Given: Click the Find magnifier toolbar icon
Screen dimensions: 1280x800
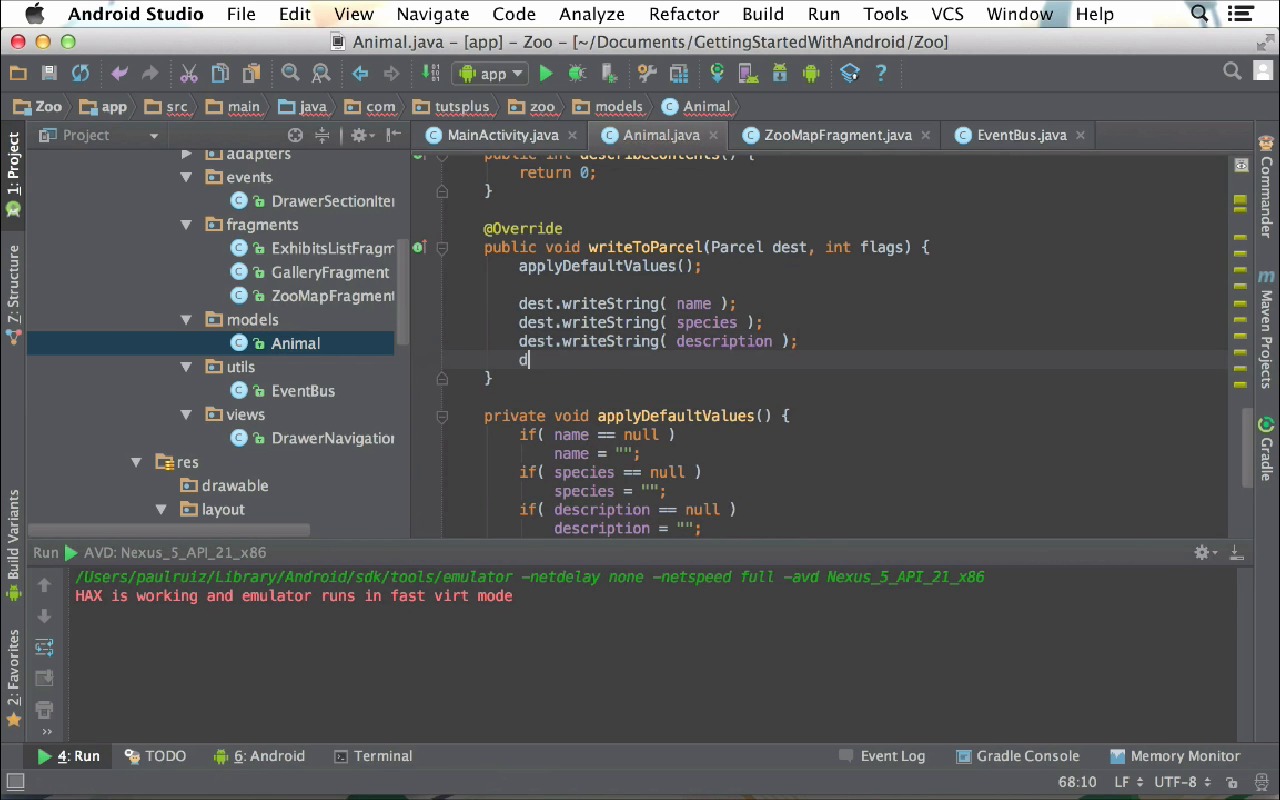Looking at the screenshot, I should click(x=290, y=73).
